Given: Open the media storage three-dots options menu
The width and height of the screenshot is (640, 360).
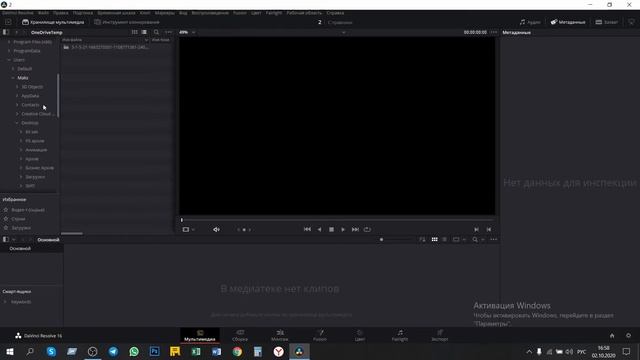Looking at the screenshot, I should 169,32.
